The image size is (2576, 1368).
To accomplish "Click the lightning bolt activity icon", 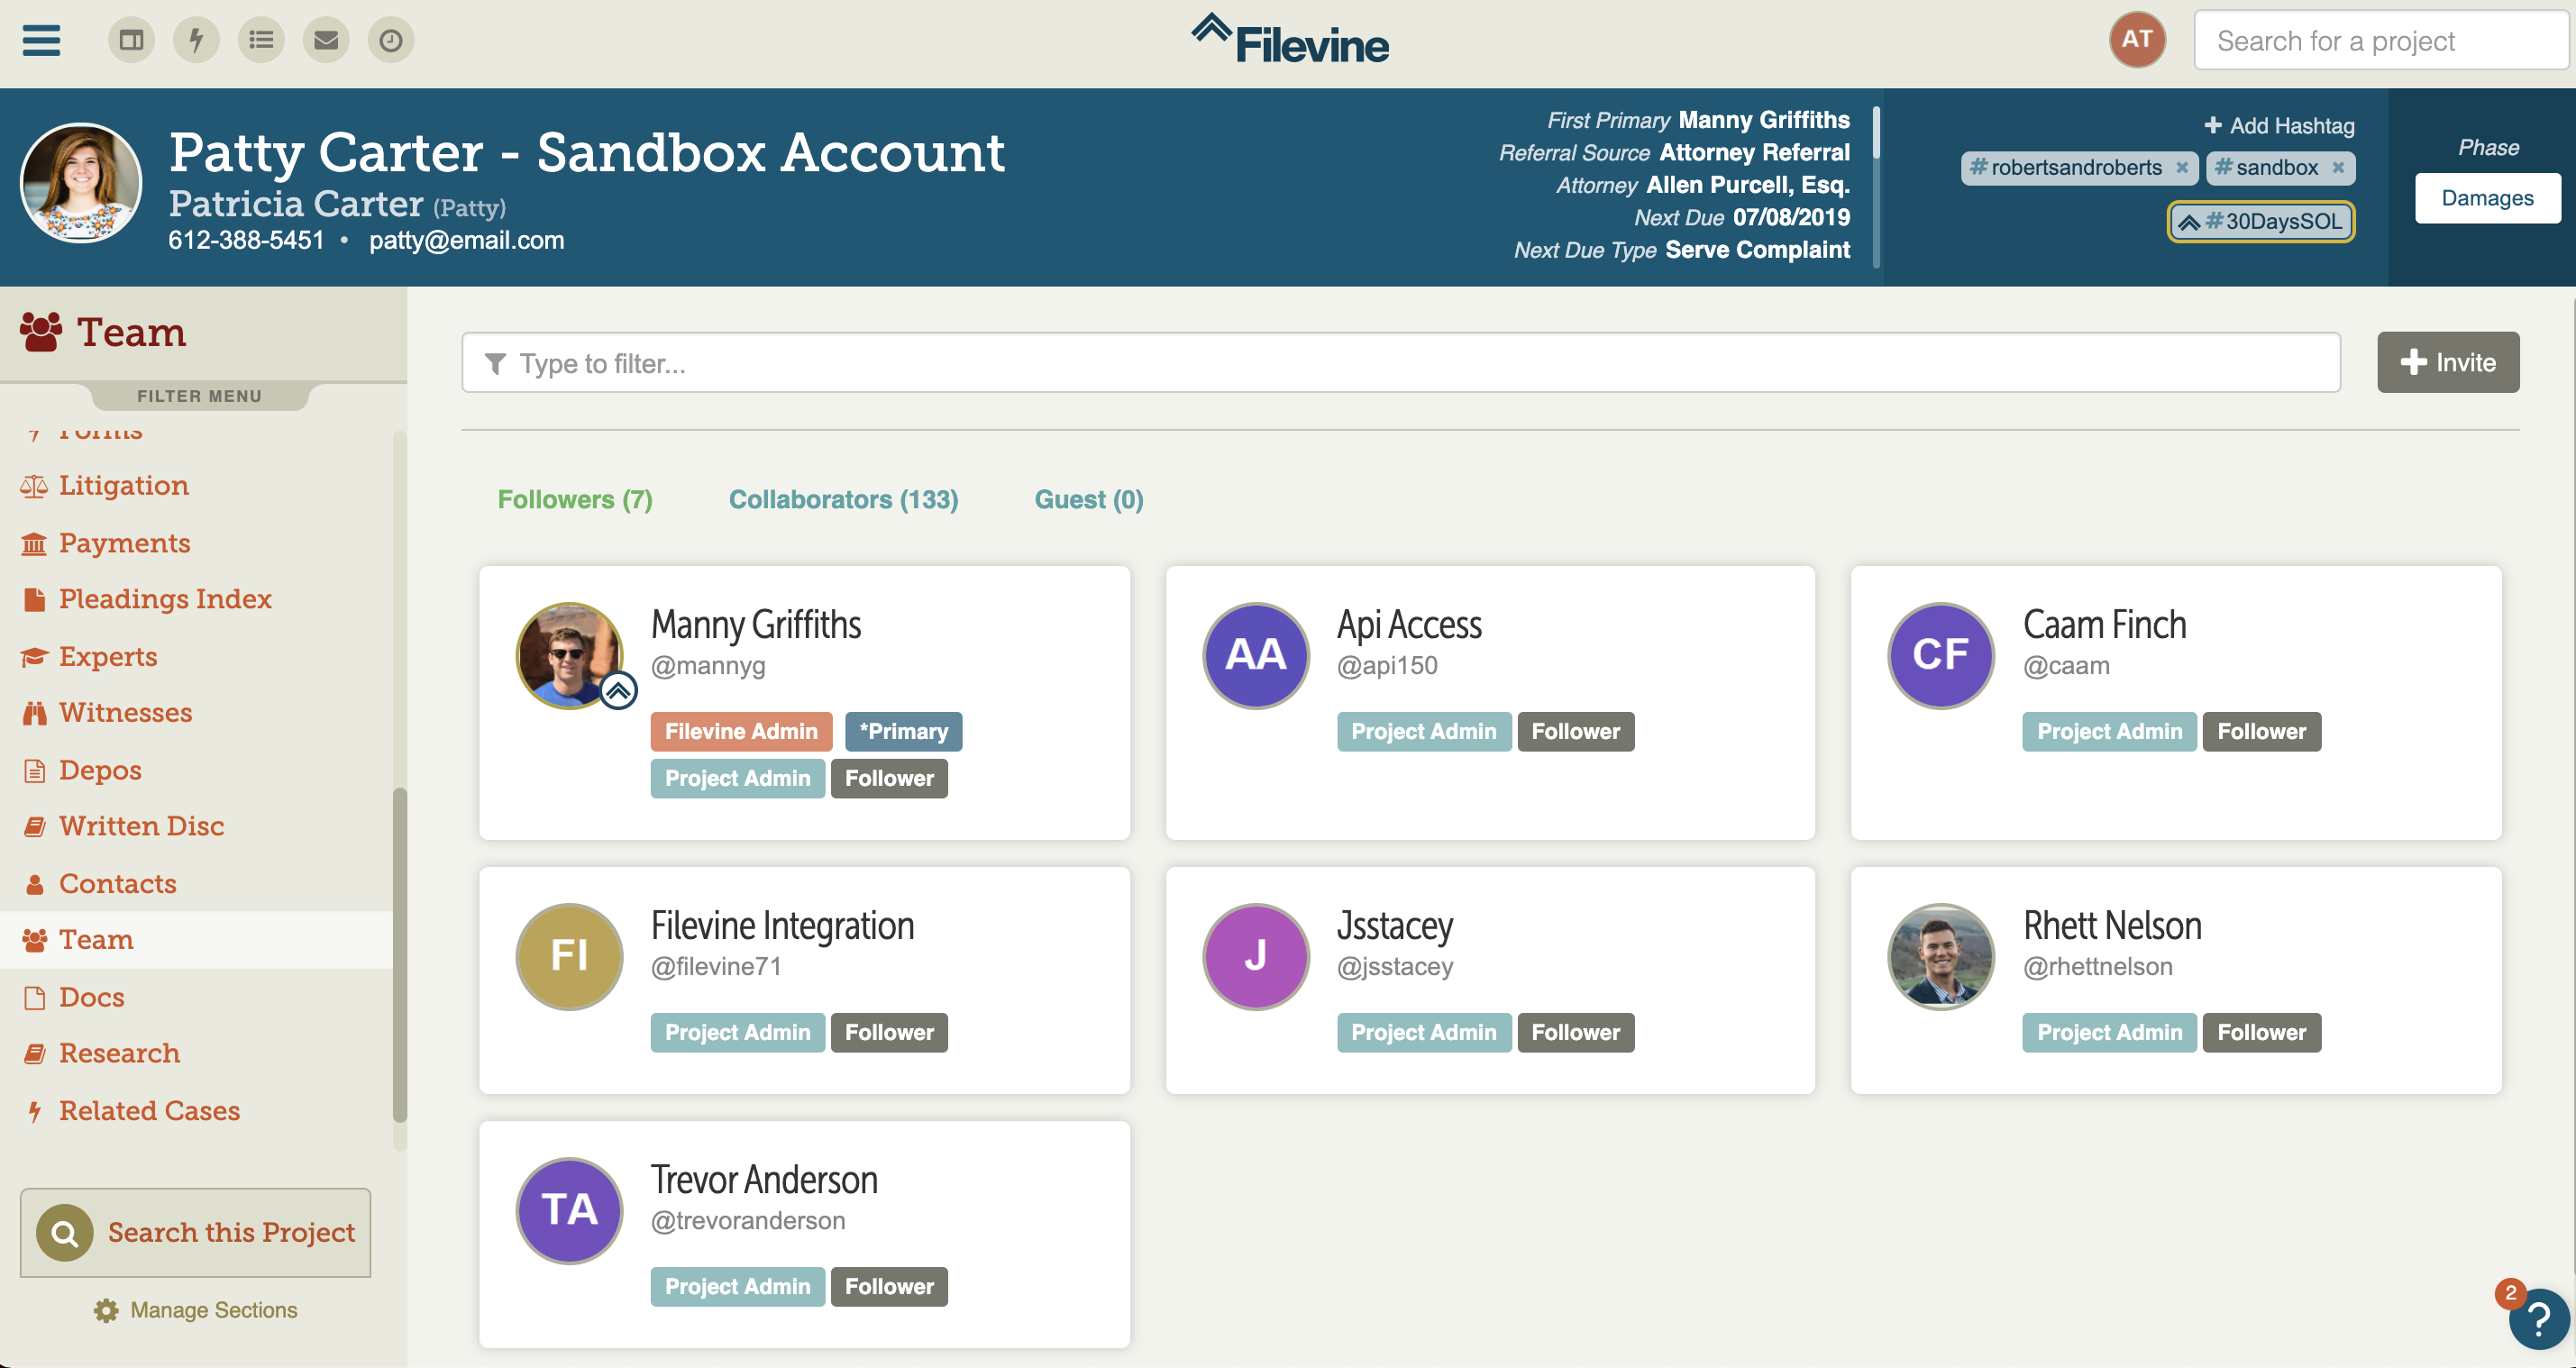I will click(x=196, y=40).
